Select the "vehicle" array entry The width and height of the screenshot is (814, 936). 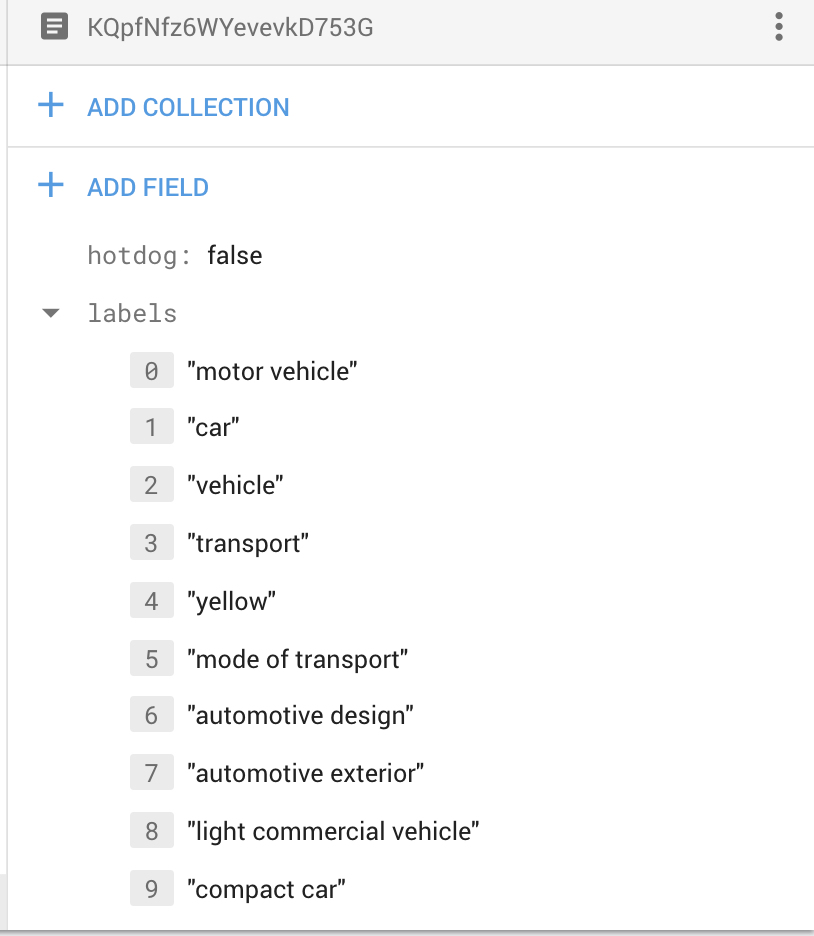tap(236, 486)
